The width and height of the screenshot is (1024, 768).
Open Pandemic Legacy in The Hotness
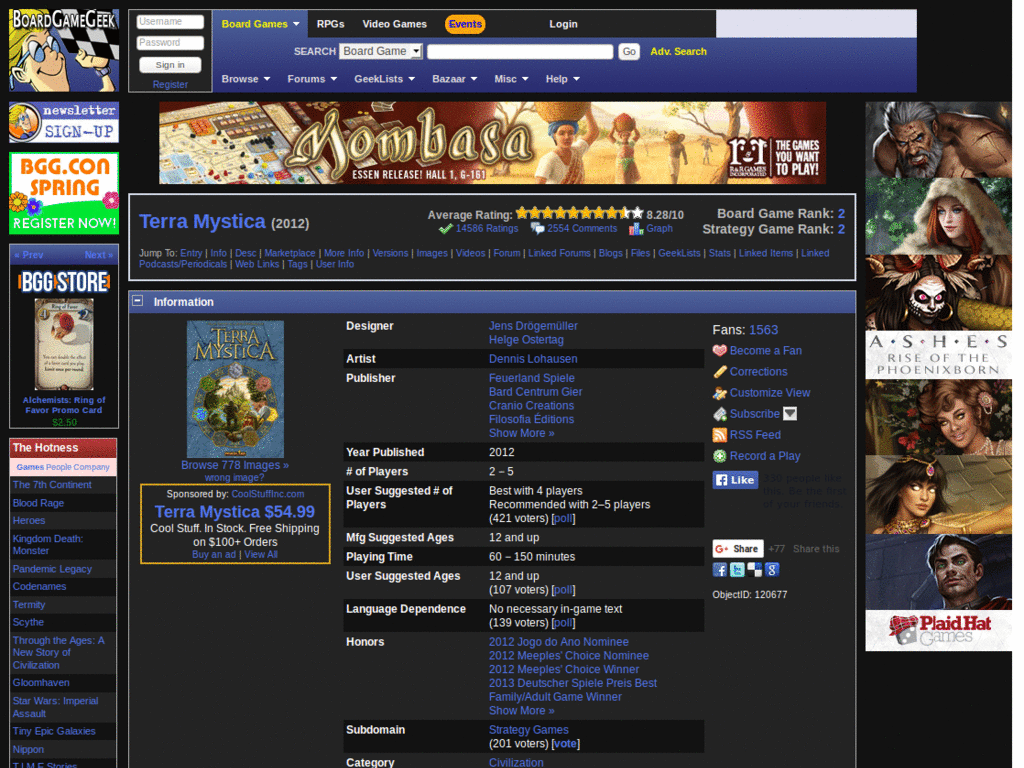52,569
